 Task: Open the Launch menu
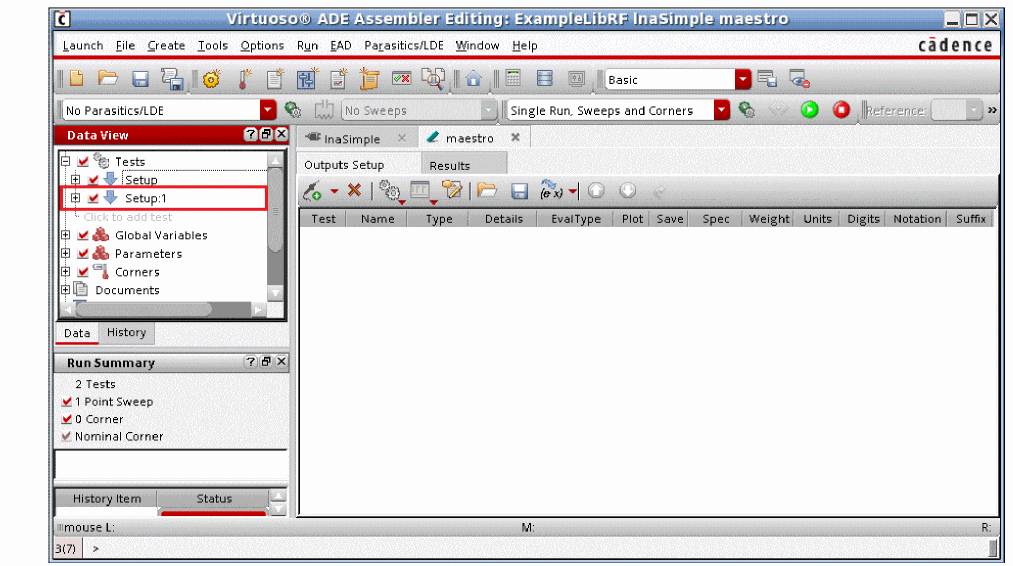(83, 45)
